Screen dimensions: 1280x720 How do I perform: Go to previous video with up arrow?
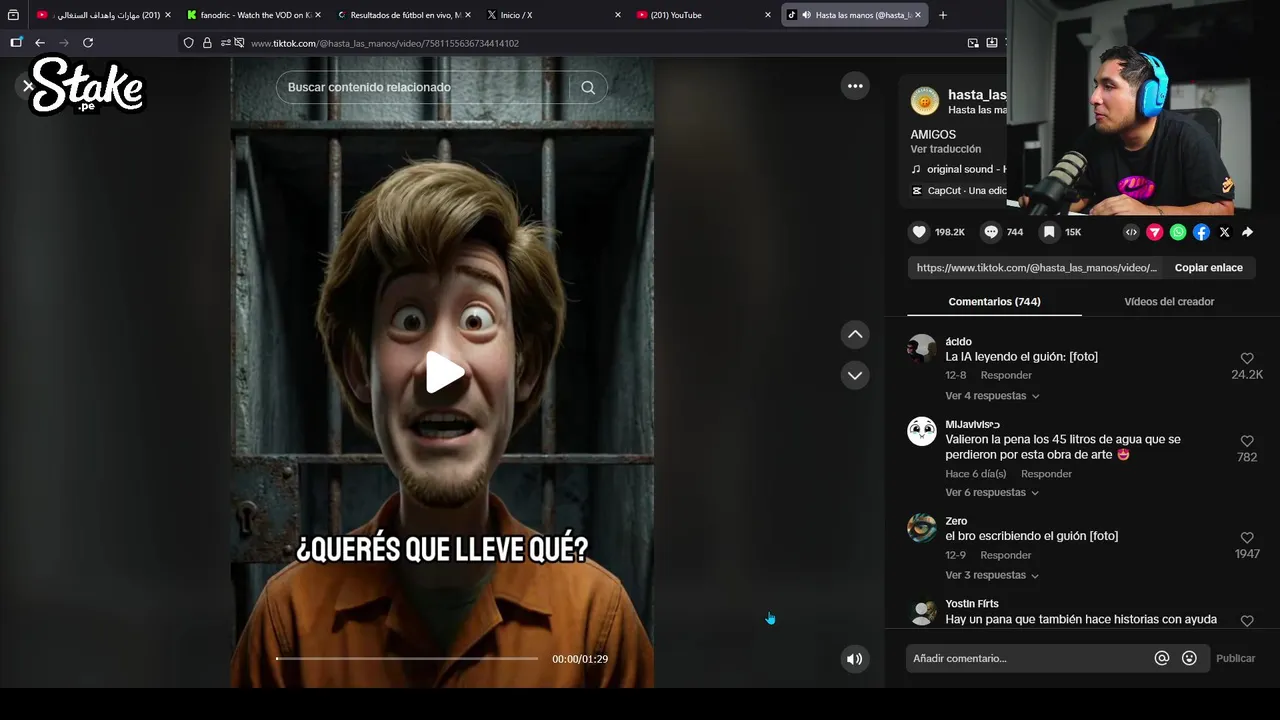point(855,334)
